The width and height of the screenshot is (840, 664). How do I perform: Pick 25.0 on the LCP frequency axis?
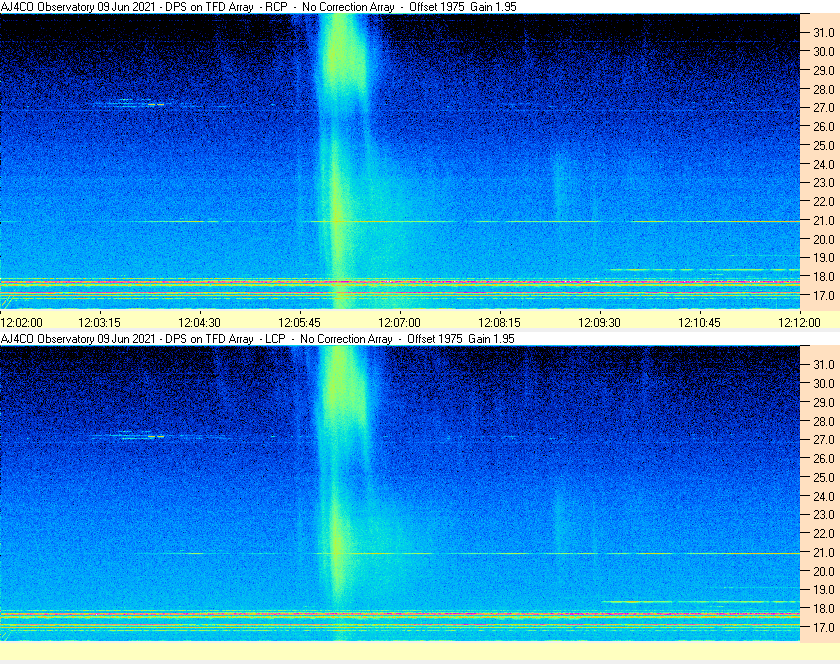point(824,478)
